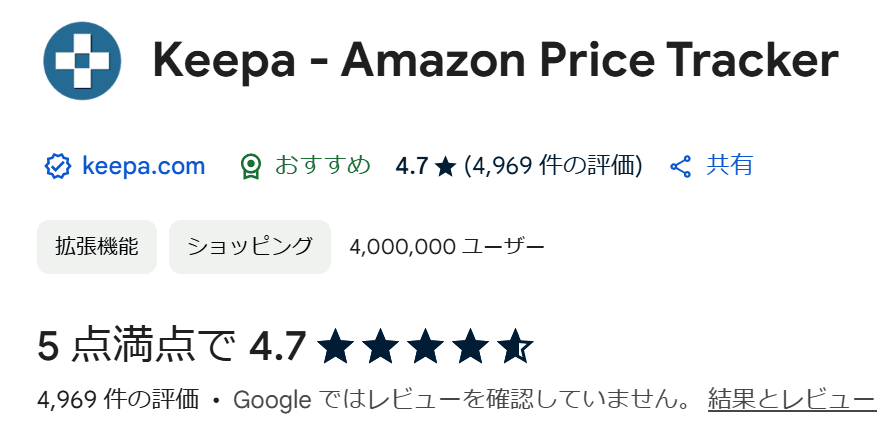Screen dimensions: 877x427
Task: Click the fourth large rating star
Action: tap(471, 348)
